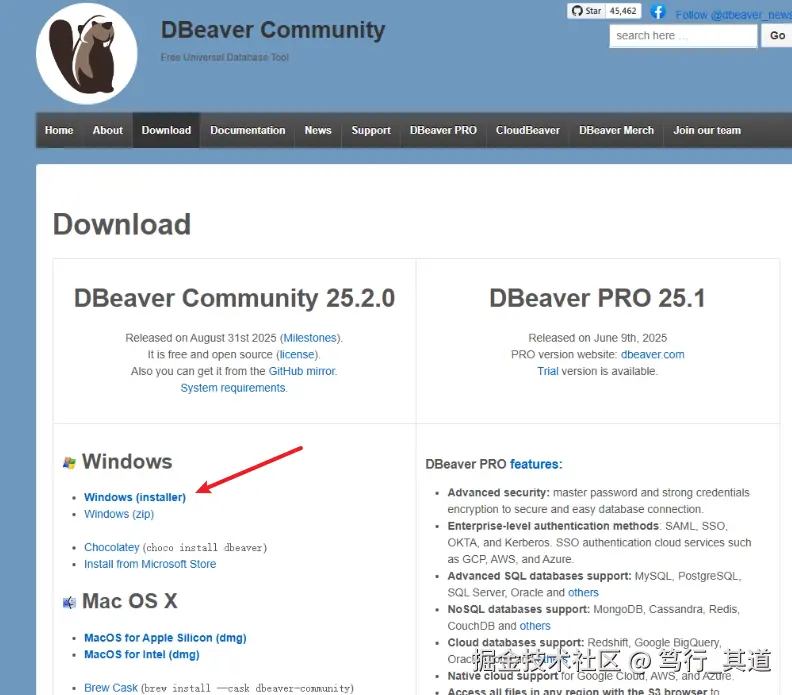The width and height of the screenshot is (792, 695).
Task: Click 'Released on June 9th, 2025' text
Action: (x=598, y=338)
